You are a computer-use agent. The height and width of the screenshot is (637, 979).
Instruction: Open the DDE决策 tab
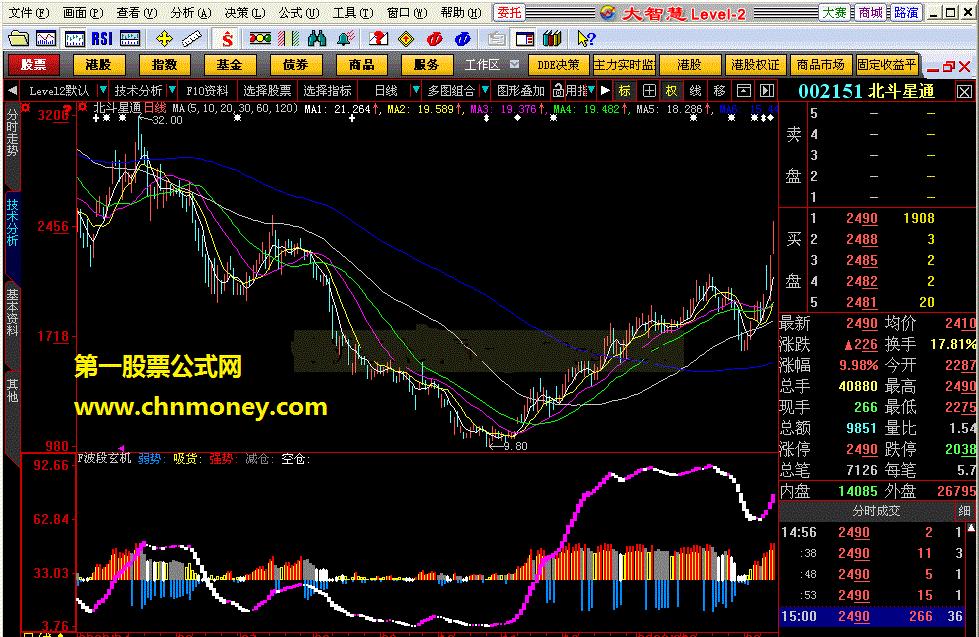coord(558,65)
